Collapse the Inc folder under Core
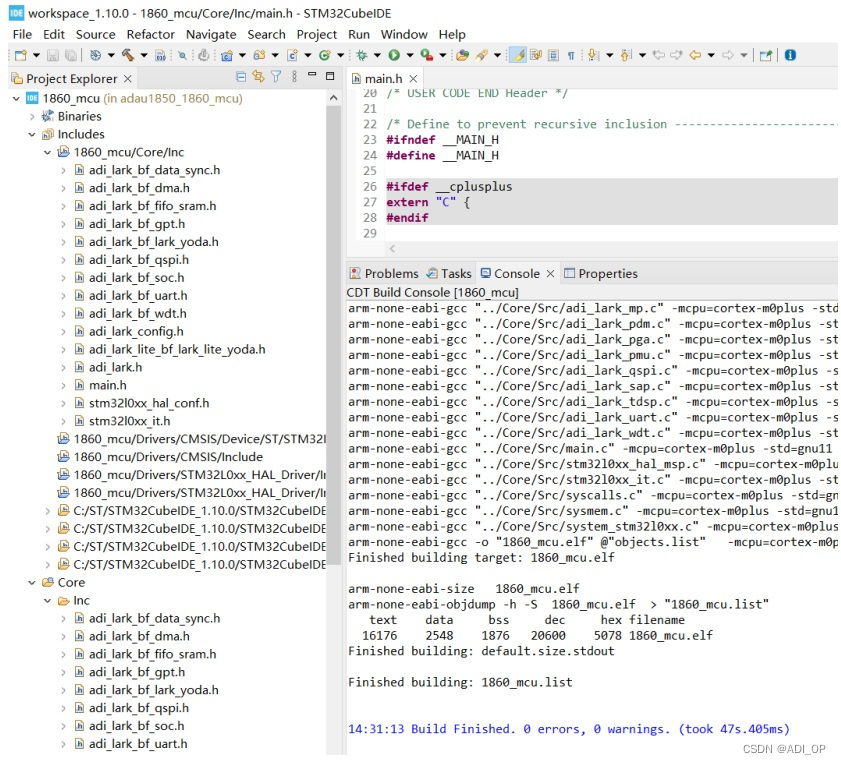Screen dimensions: 841x764 (48, 601)
